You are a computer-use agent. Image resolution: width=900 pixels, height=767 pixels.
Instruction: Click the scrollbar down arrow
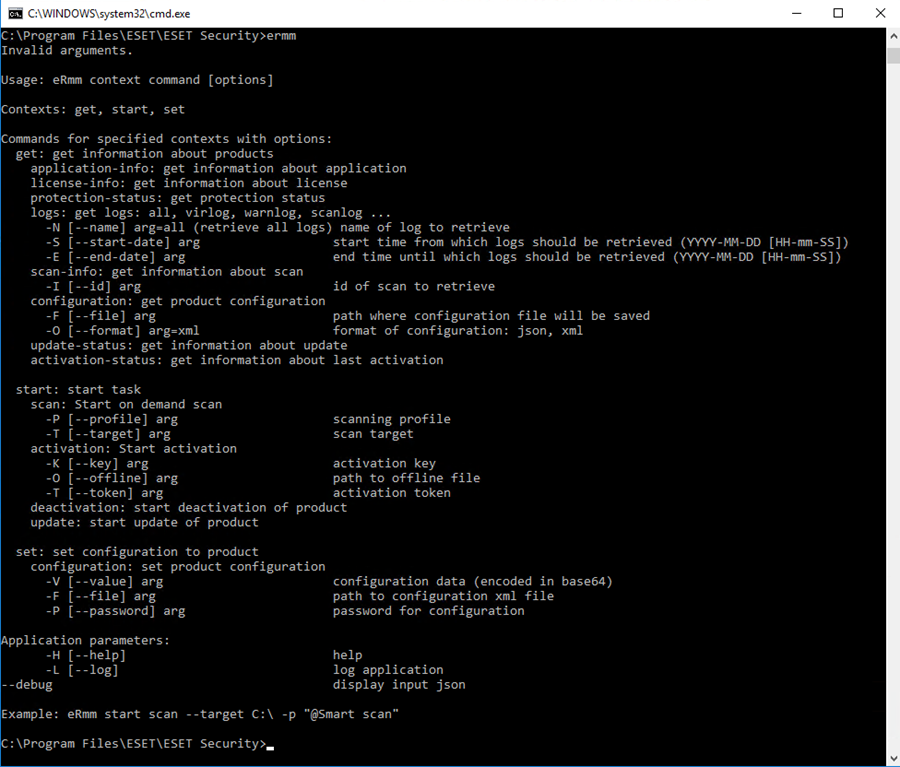tap(893, 757)
